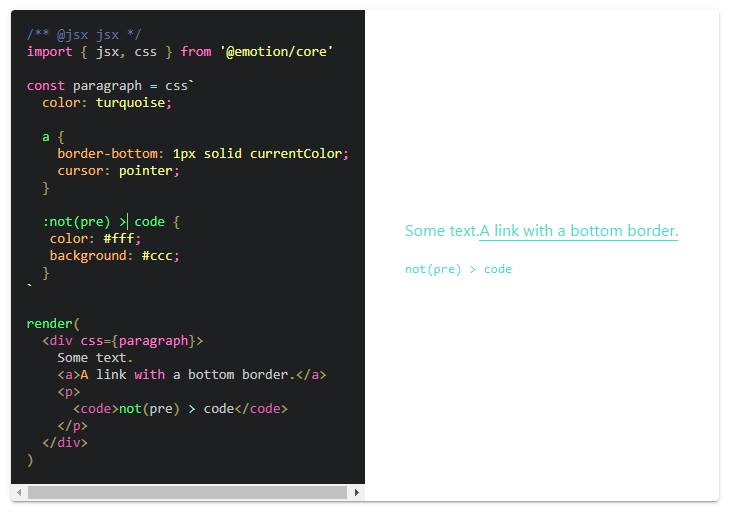Viewport: 731px width, 519px height.
Task: Click the scrollbar left arrow
Action: (19, 492)
